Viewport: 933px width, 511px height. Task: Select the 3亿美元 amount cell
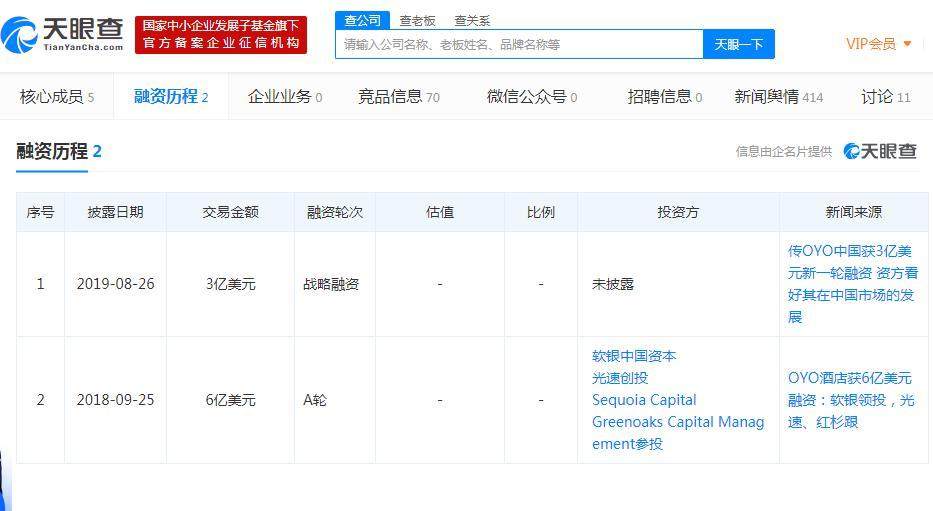click(x=230, y=284)
